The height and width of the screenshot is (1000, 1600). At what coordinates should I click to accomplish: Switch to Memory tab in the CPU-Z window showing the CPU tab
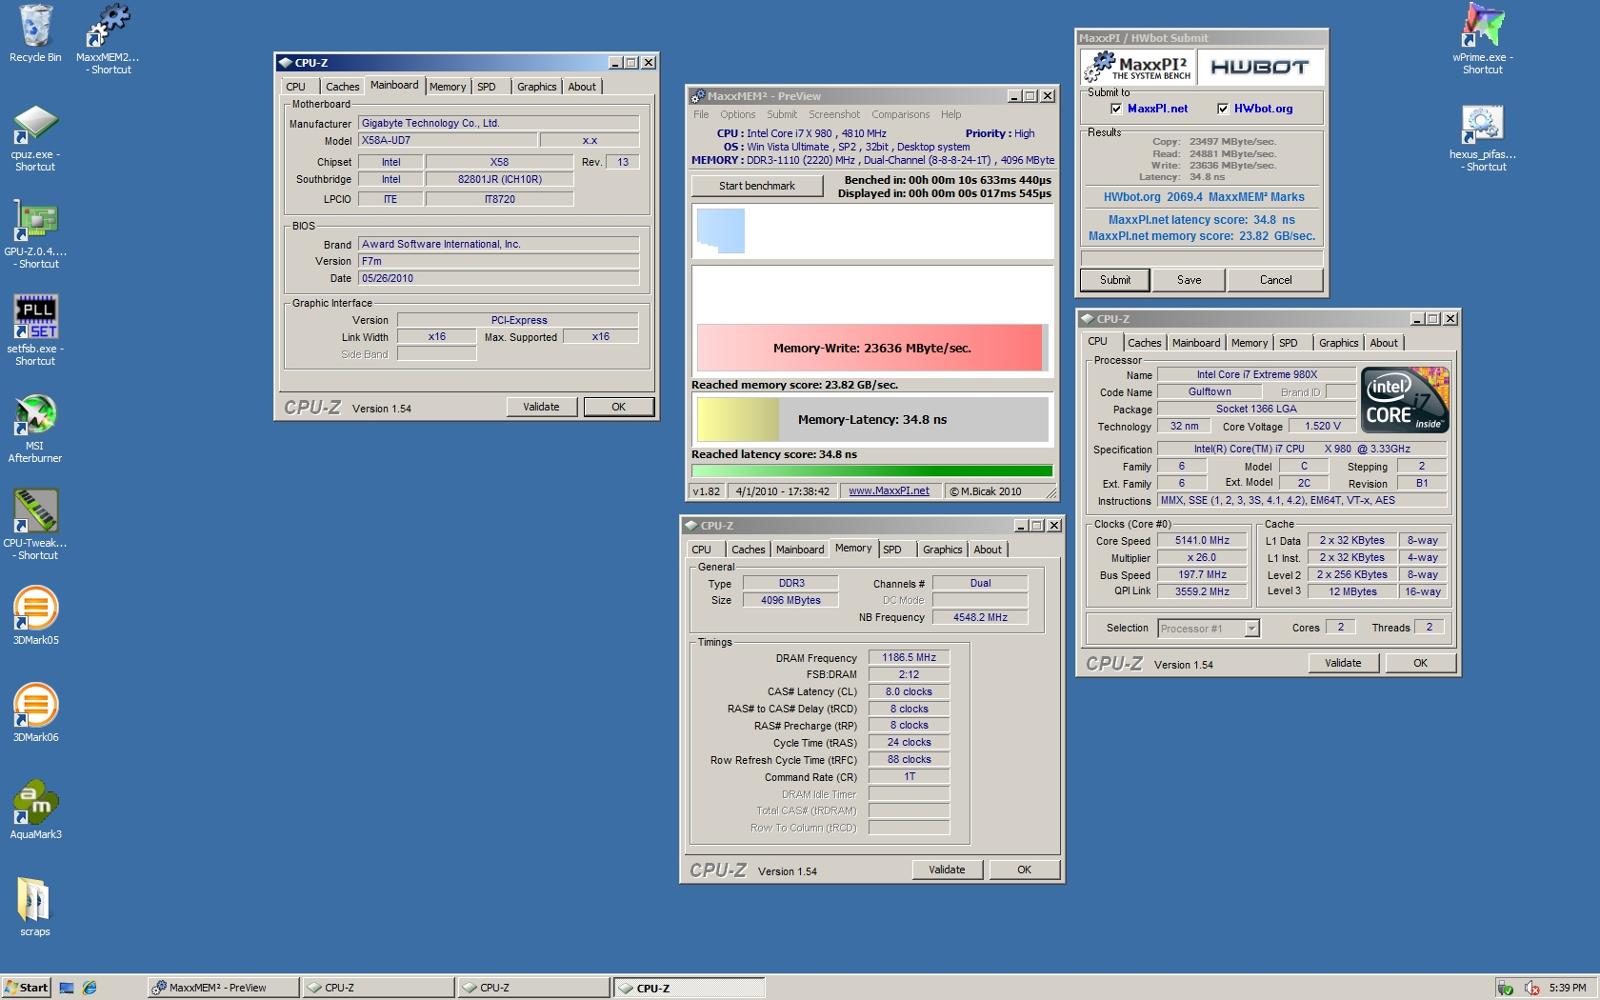coord(1249,343)
